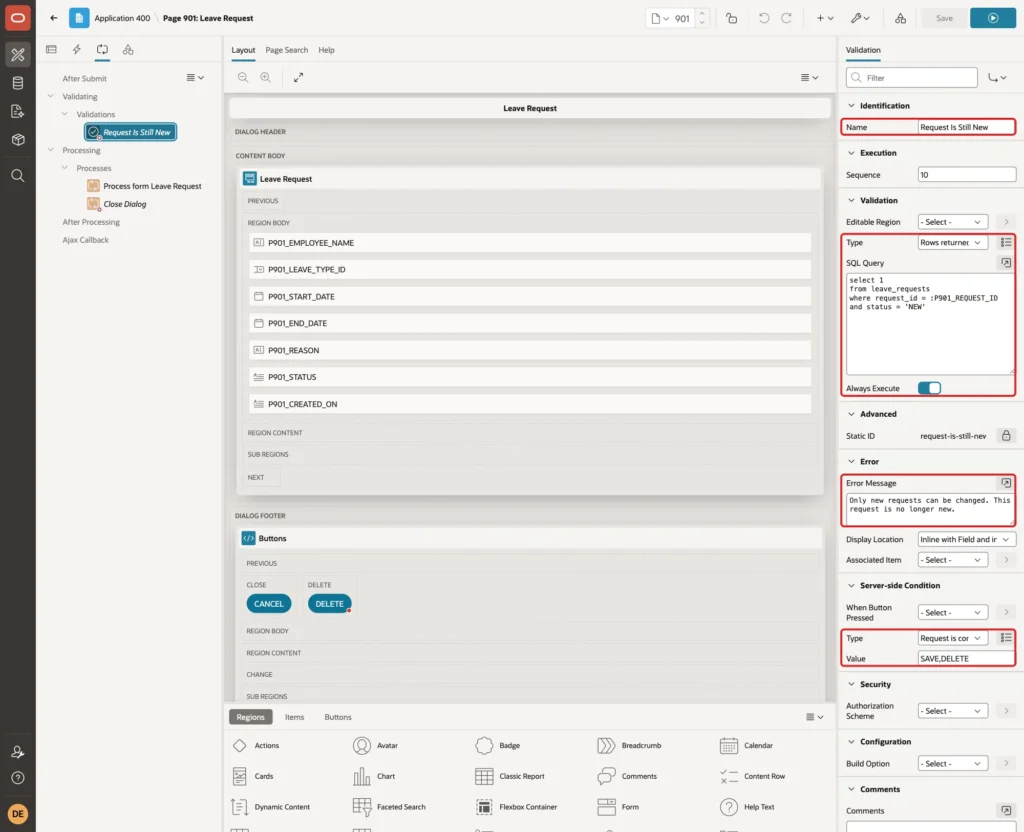Open SQL Workshop database icon in sidebar
The height and width of the screenshot is (832, 1024).
(x=18, y=83)
